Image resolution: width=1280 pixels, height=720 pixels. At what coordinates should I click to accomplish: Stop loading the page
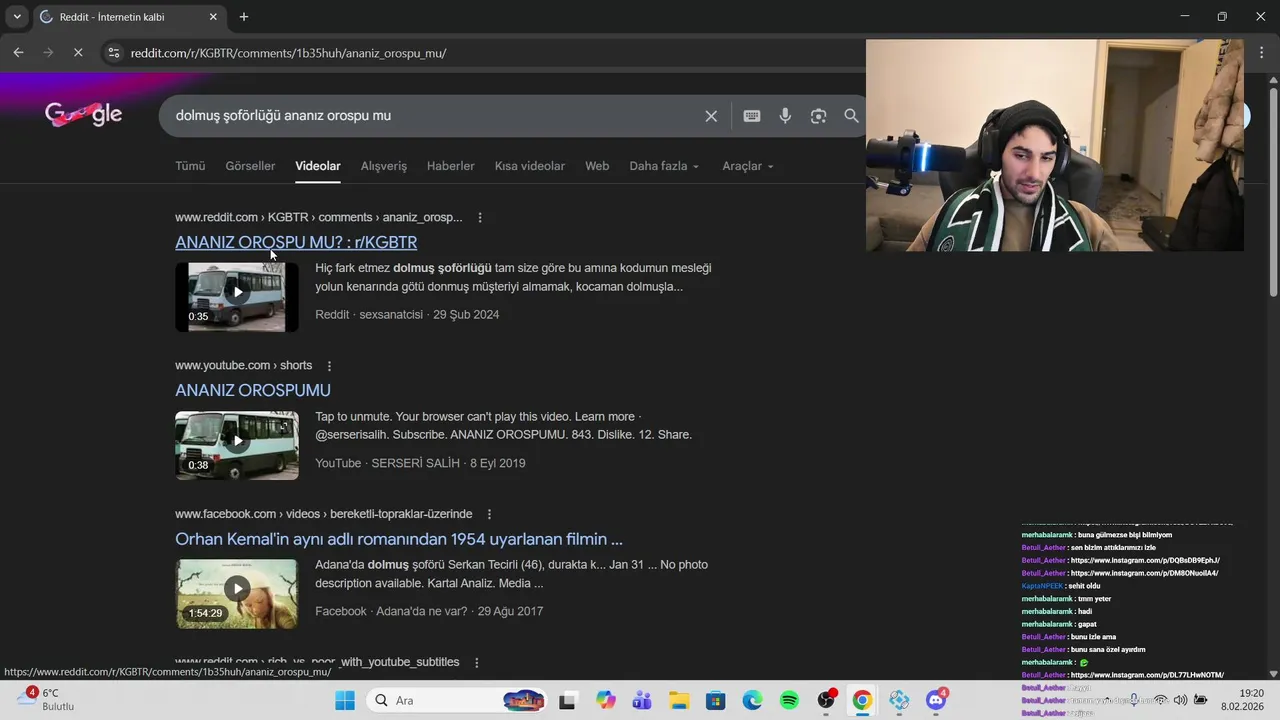pyautogui.click(x=78, y=53)
